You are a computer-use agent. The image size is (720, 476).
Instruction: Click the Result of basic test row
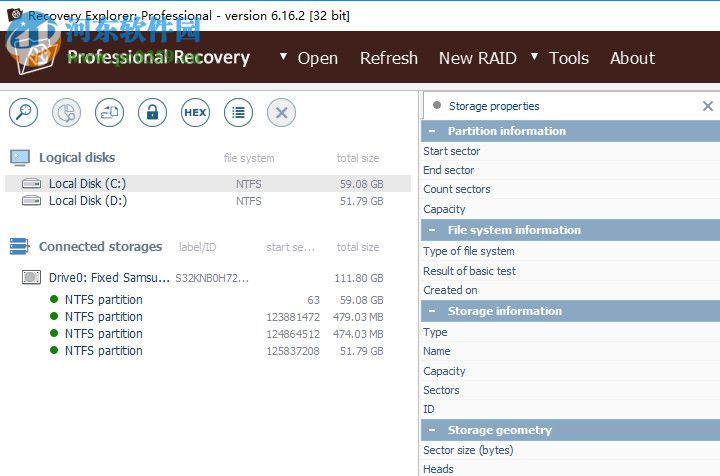click(570, 271)
